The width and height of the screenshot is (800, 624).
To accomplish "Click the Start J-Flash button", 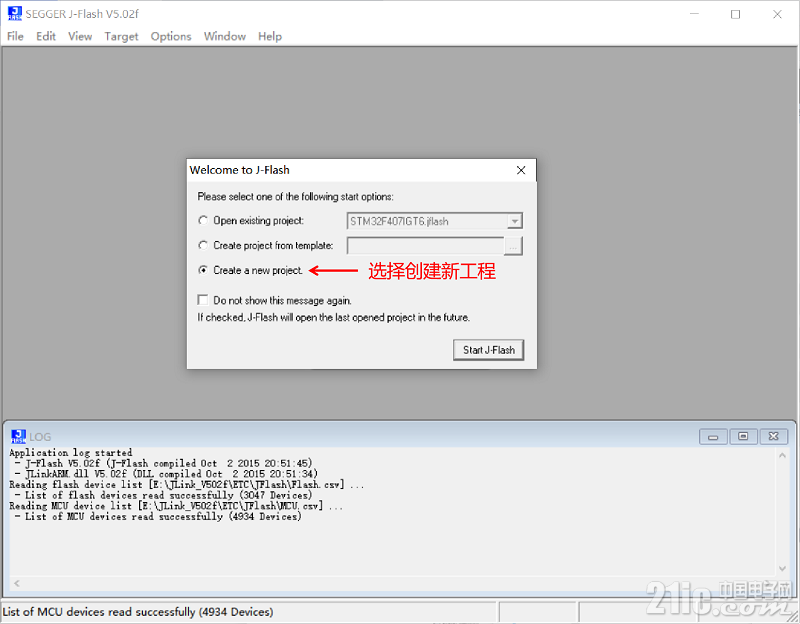I will click(489, 350).
